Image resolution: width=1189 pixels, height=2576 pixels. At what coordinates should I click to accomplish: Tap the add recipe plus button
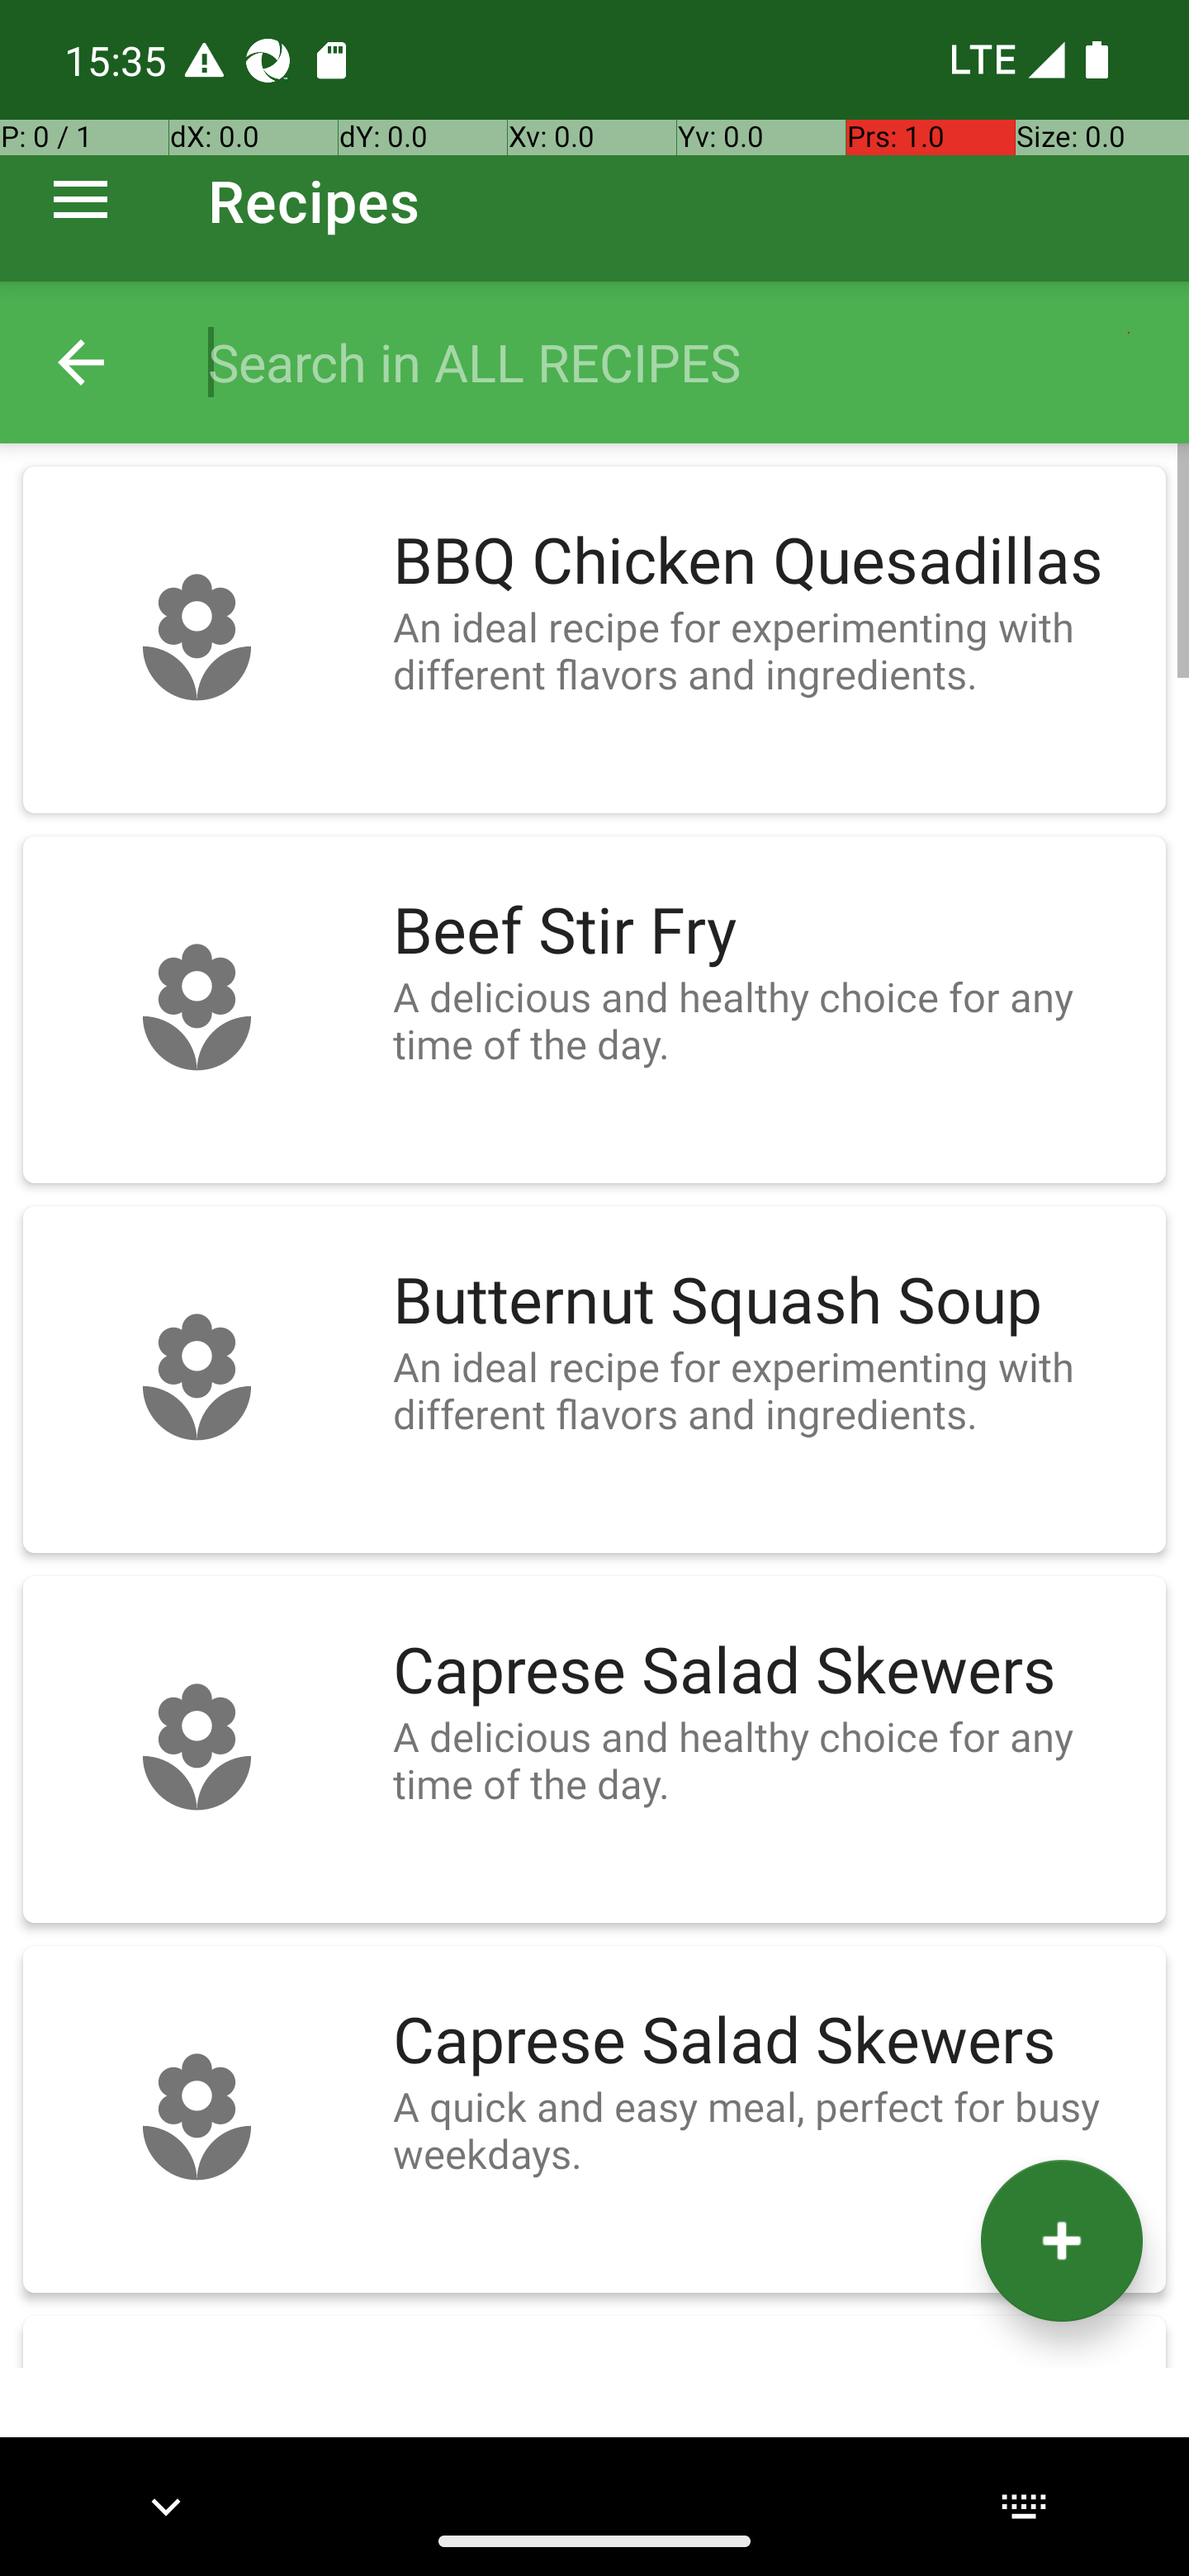1061,2240
